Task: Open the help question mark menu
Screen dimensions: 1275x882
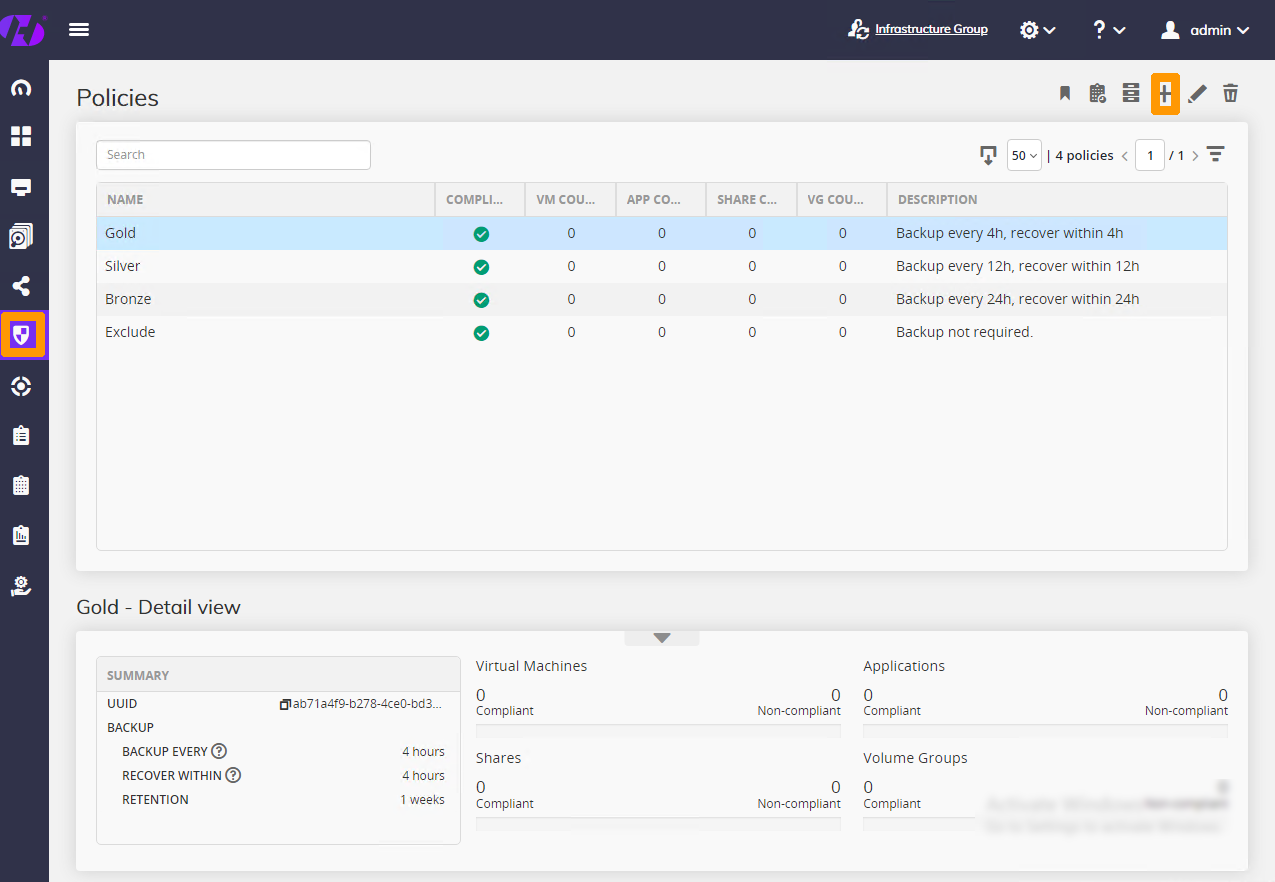Action: [1108, 30]
